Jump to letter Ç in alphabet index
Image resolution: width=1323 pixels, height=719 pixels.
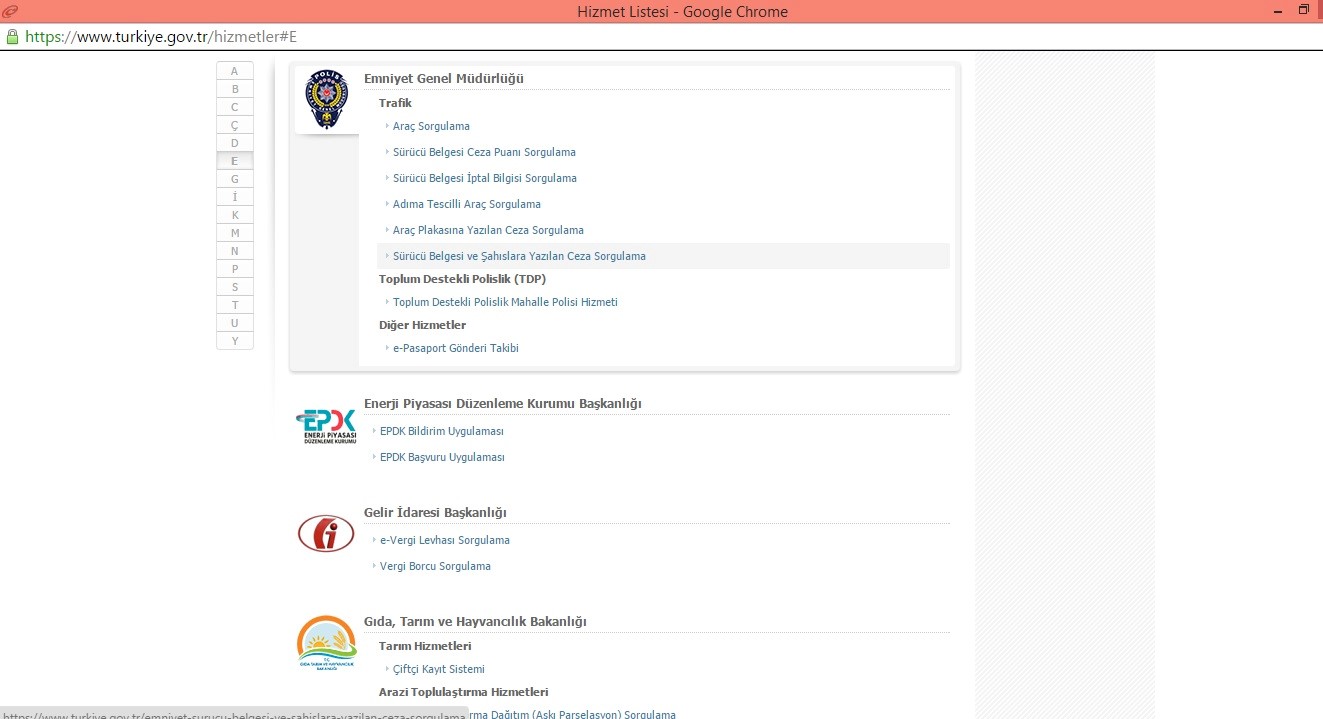[235, 125]
